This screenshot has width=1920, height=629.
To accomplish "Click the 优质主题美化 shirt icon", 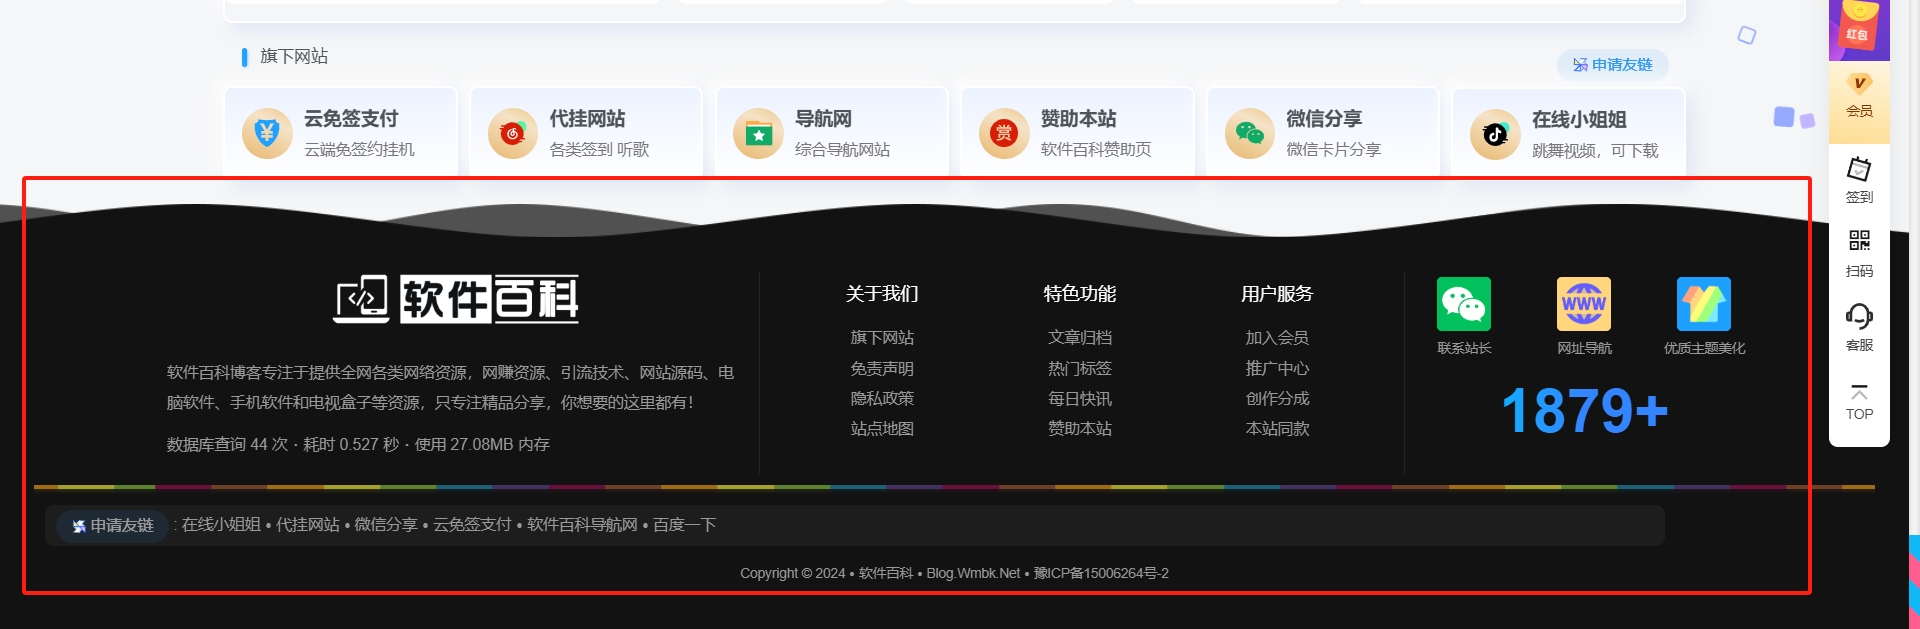I will coord(1703,304).
